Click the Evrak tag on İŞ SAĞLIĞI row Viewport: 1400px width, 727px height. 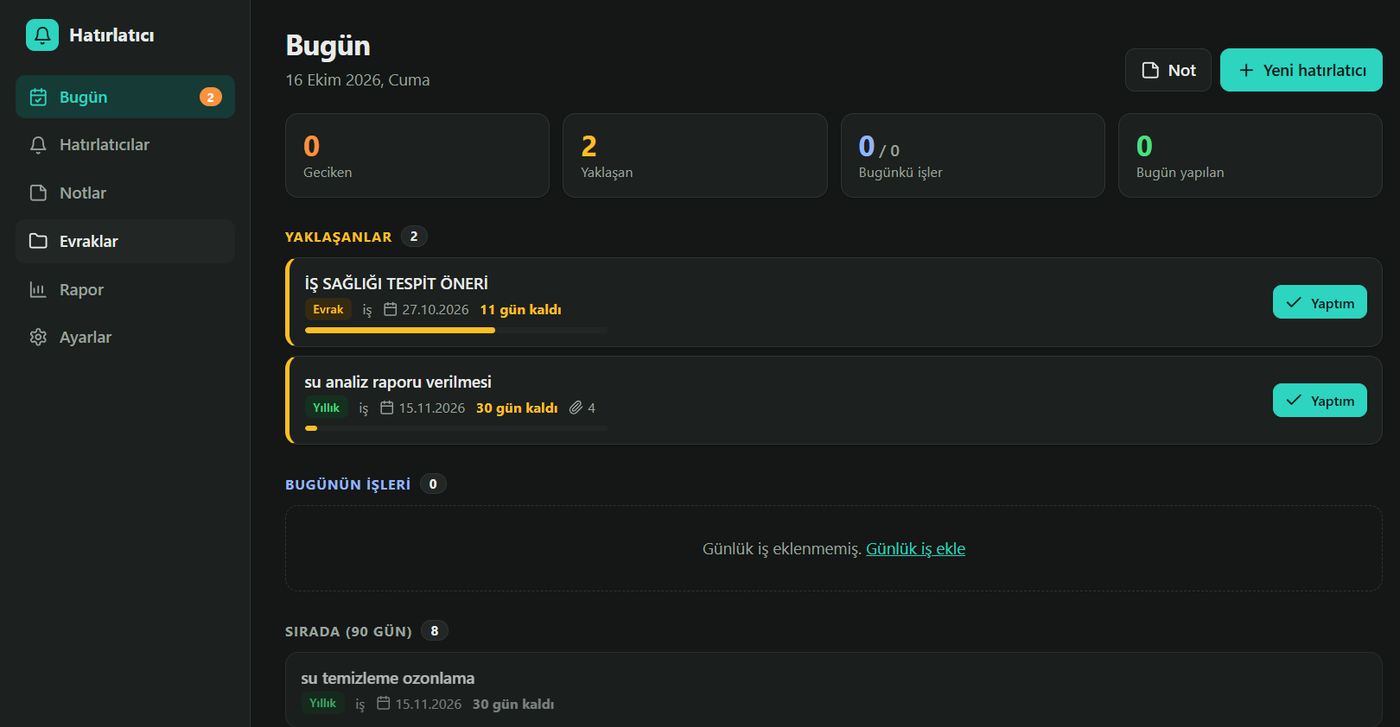(328, 310)
